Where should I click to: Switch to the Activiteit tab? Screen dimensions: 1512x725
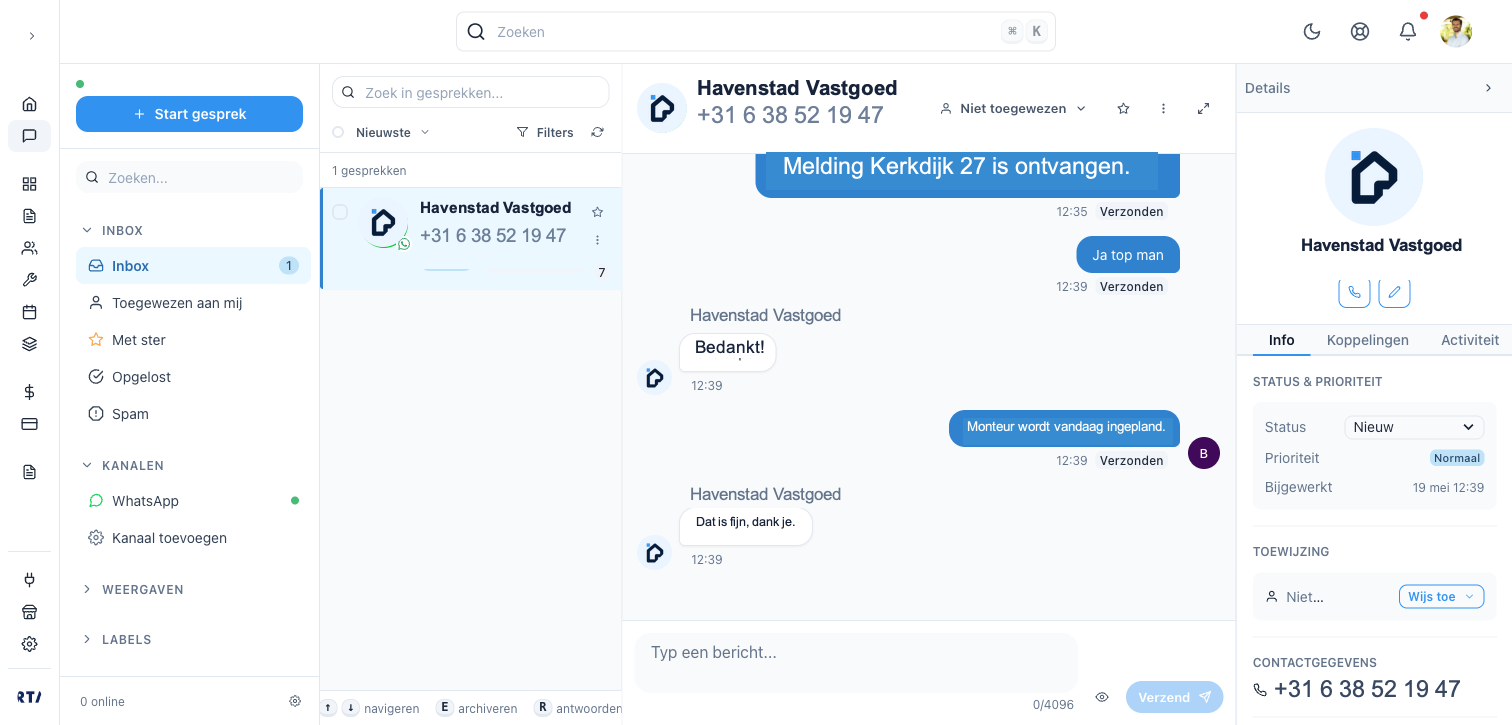click(1470, 340)
